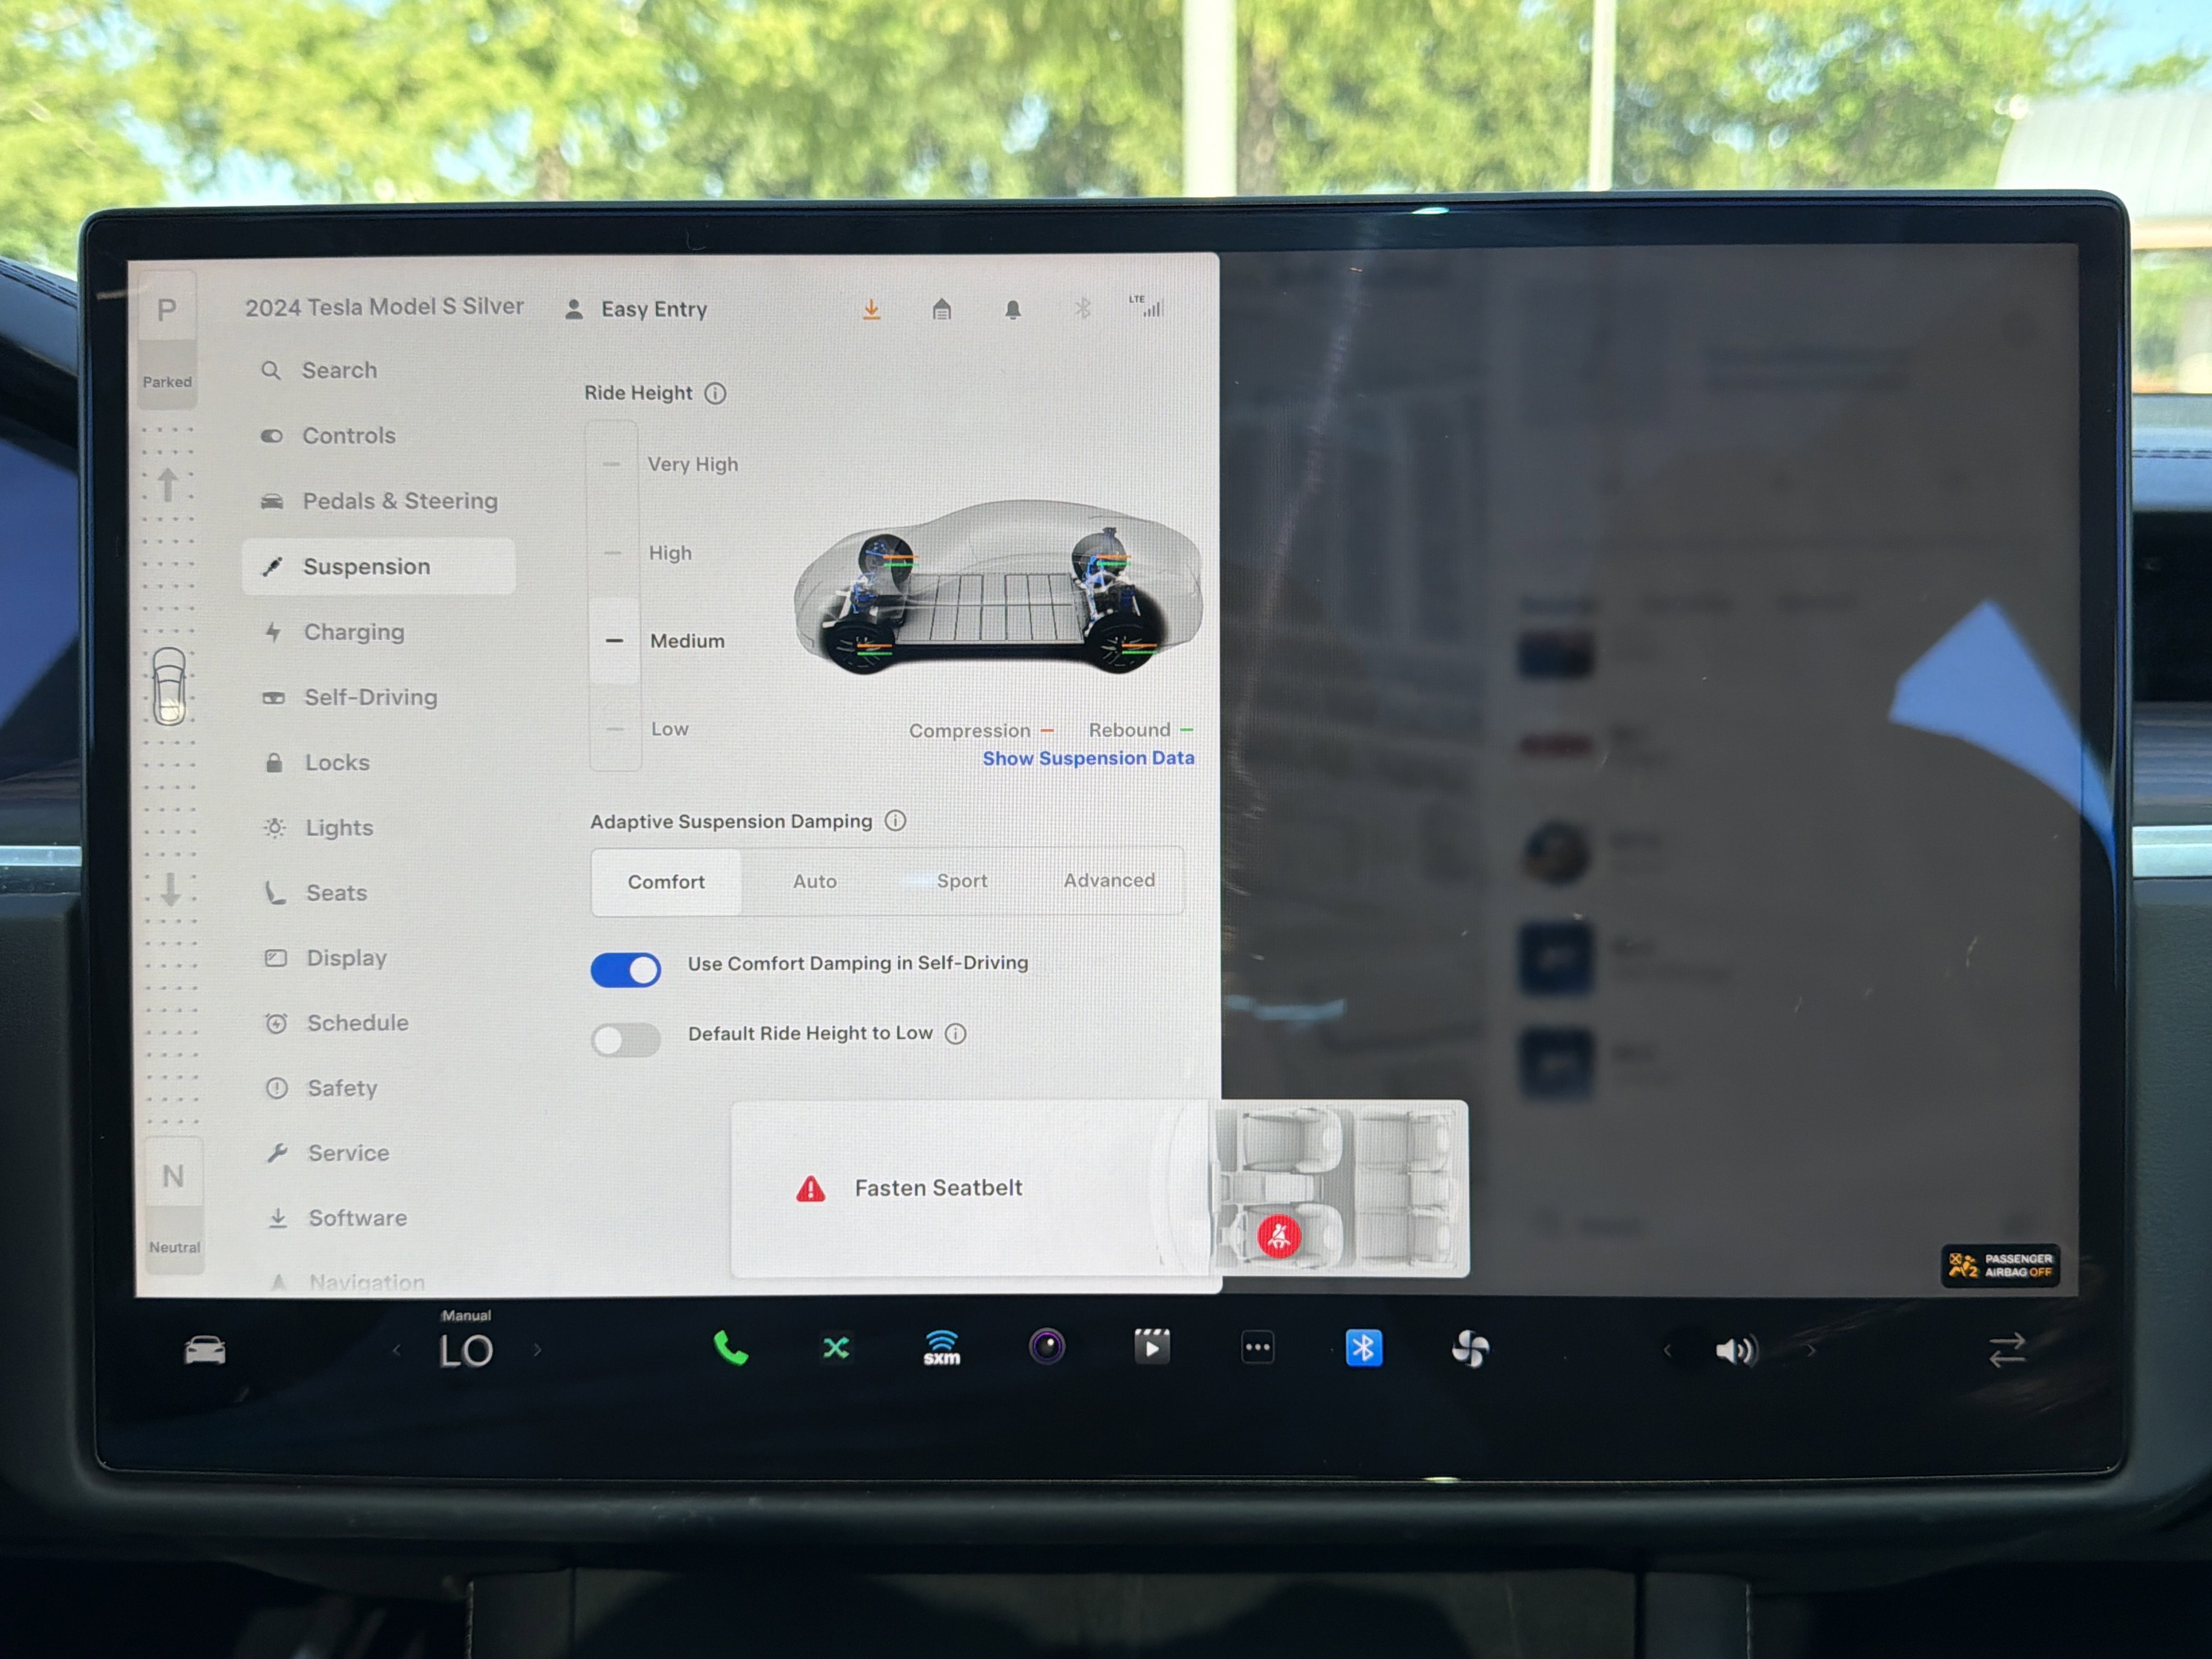Open Pedals & Steering settings

coord(379,501)
